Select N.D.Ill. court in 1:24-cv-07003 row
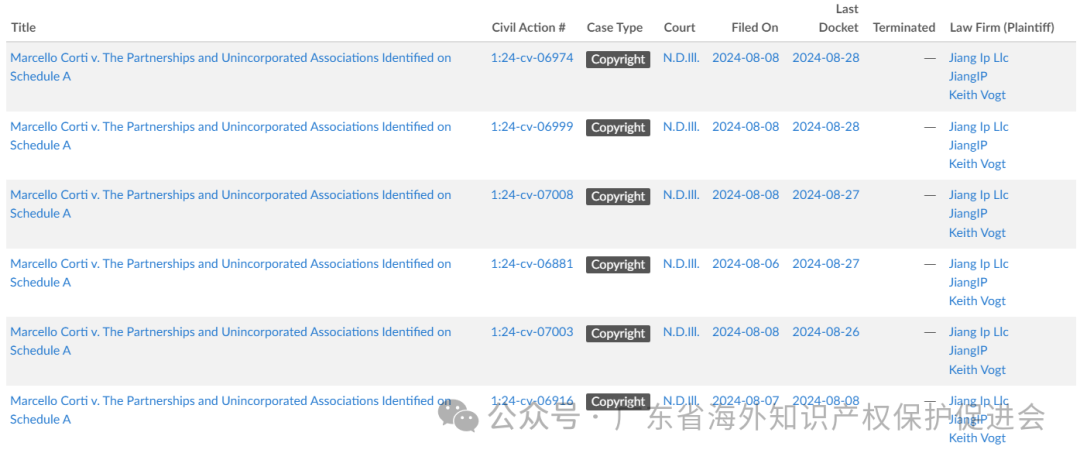1080x460 pixels. (681, 332)
